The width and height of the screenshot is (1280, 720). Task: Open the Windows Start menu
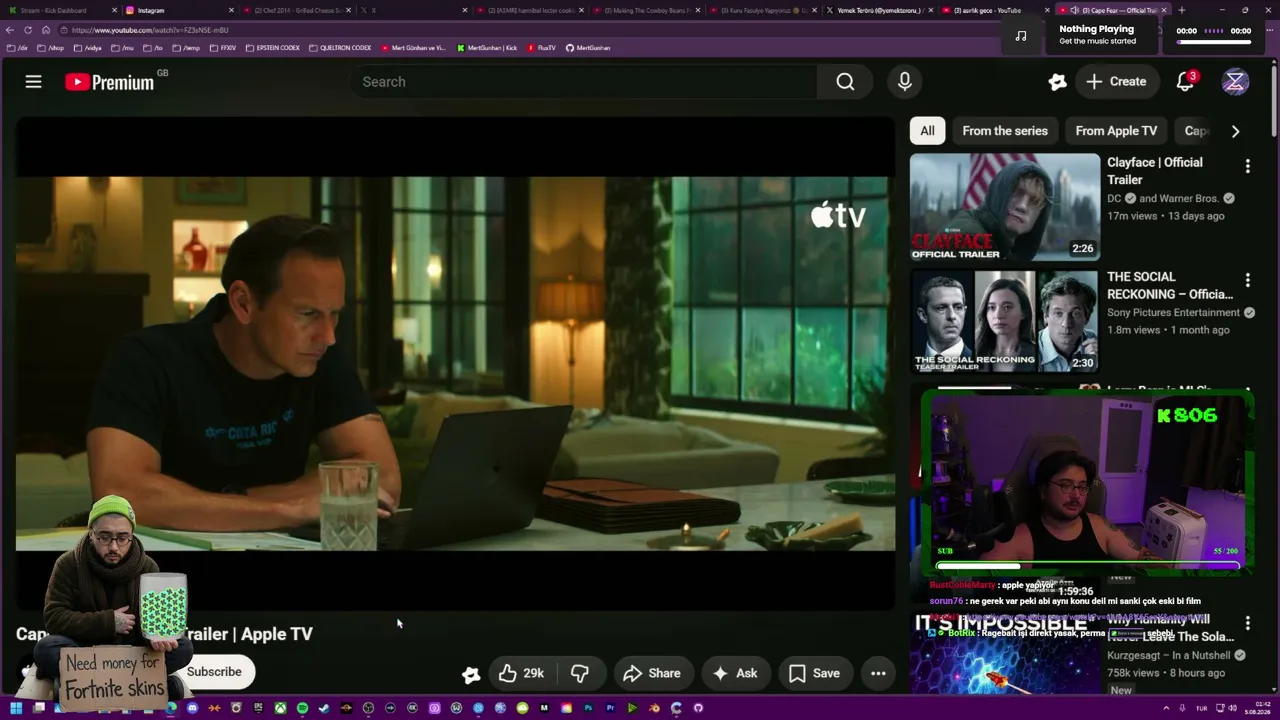pos(16,708)
